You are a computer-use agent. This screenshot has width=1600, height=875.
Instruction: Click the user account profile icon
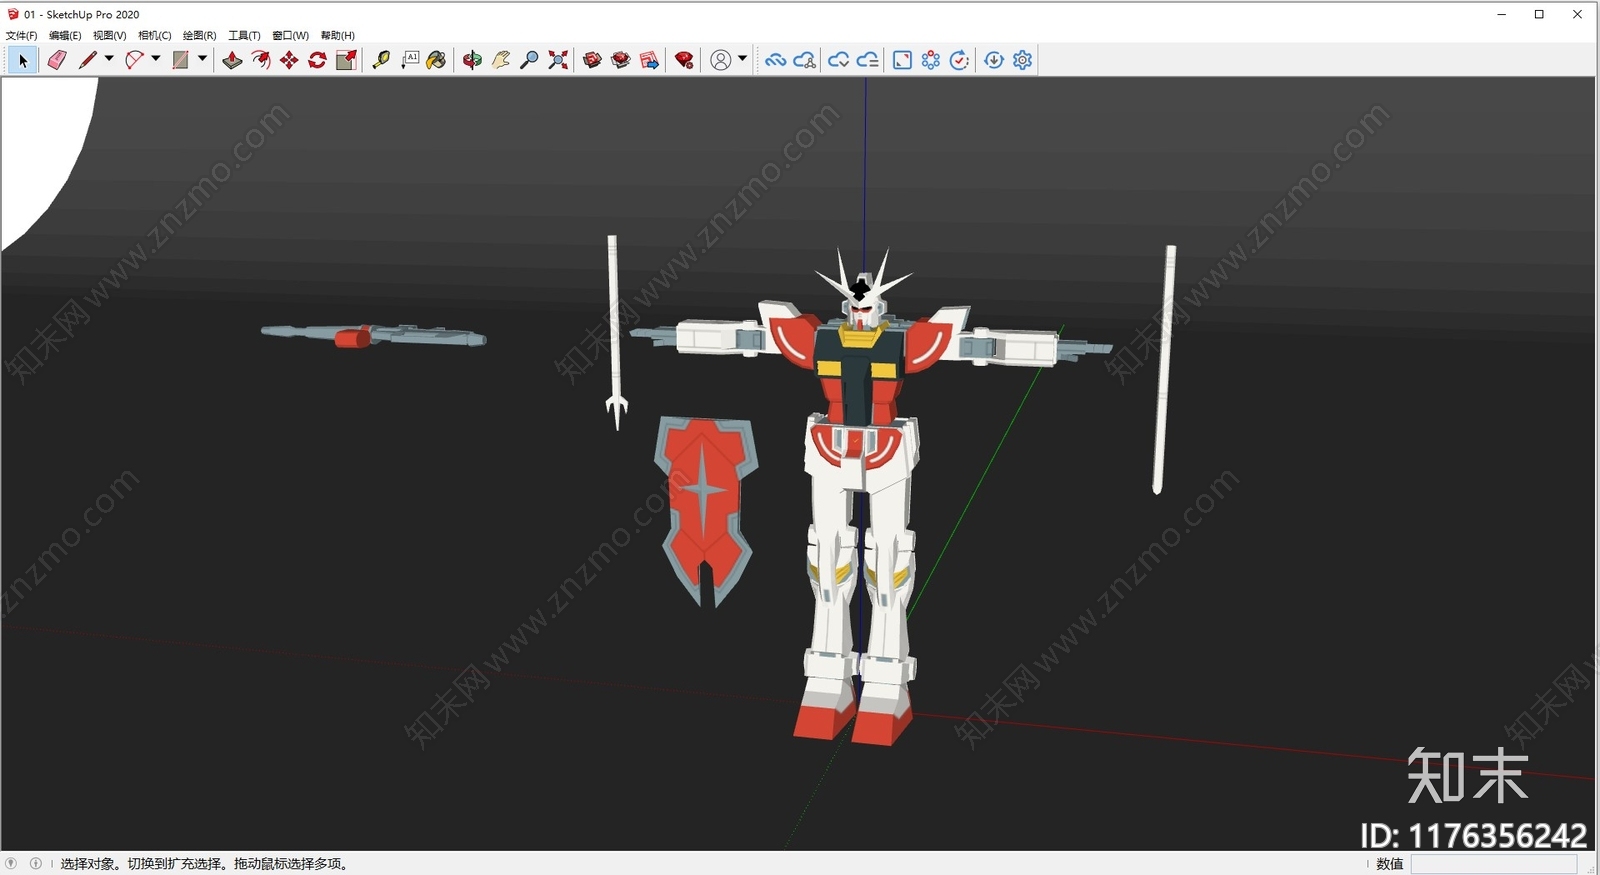720,60
